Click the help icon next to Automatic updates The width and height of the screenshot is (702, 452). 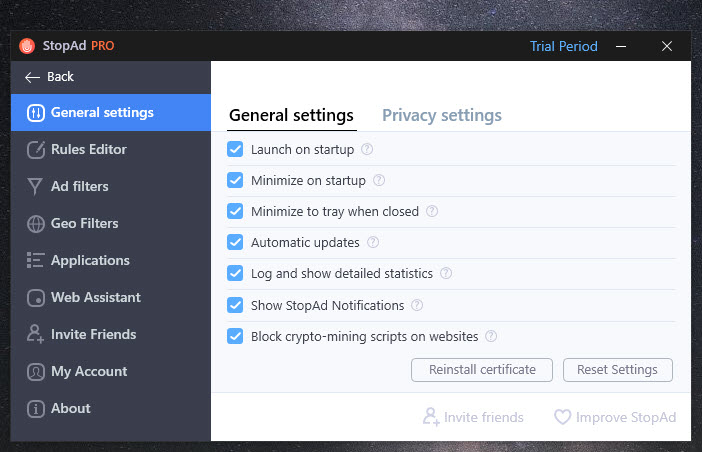tap(373, 242)
